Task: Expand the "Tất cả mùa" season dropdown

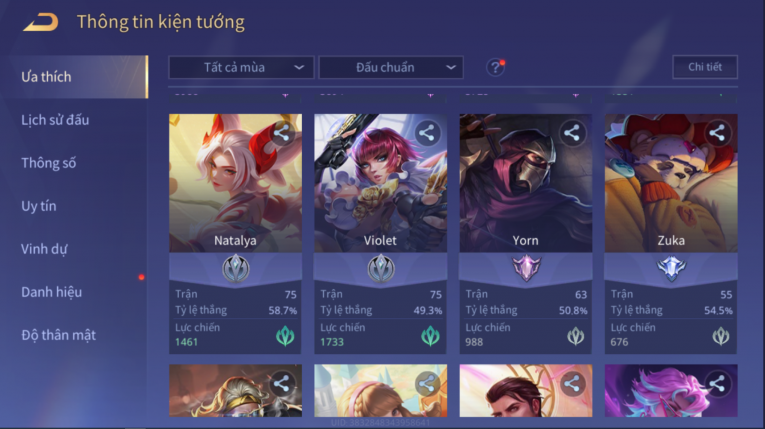Action: pyautogui.click(x=241, y=67)
